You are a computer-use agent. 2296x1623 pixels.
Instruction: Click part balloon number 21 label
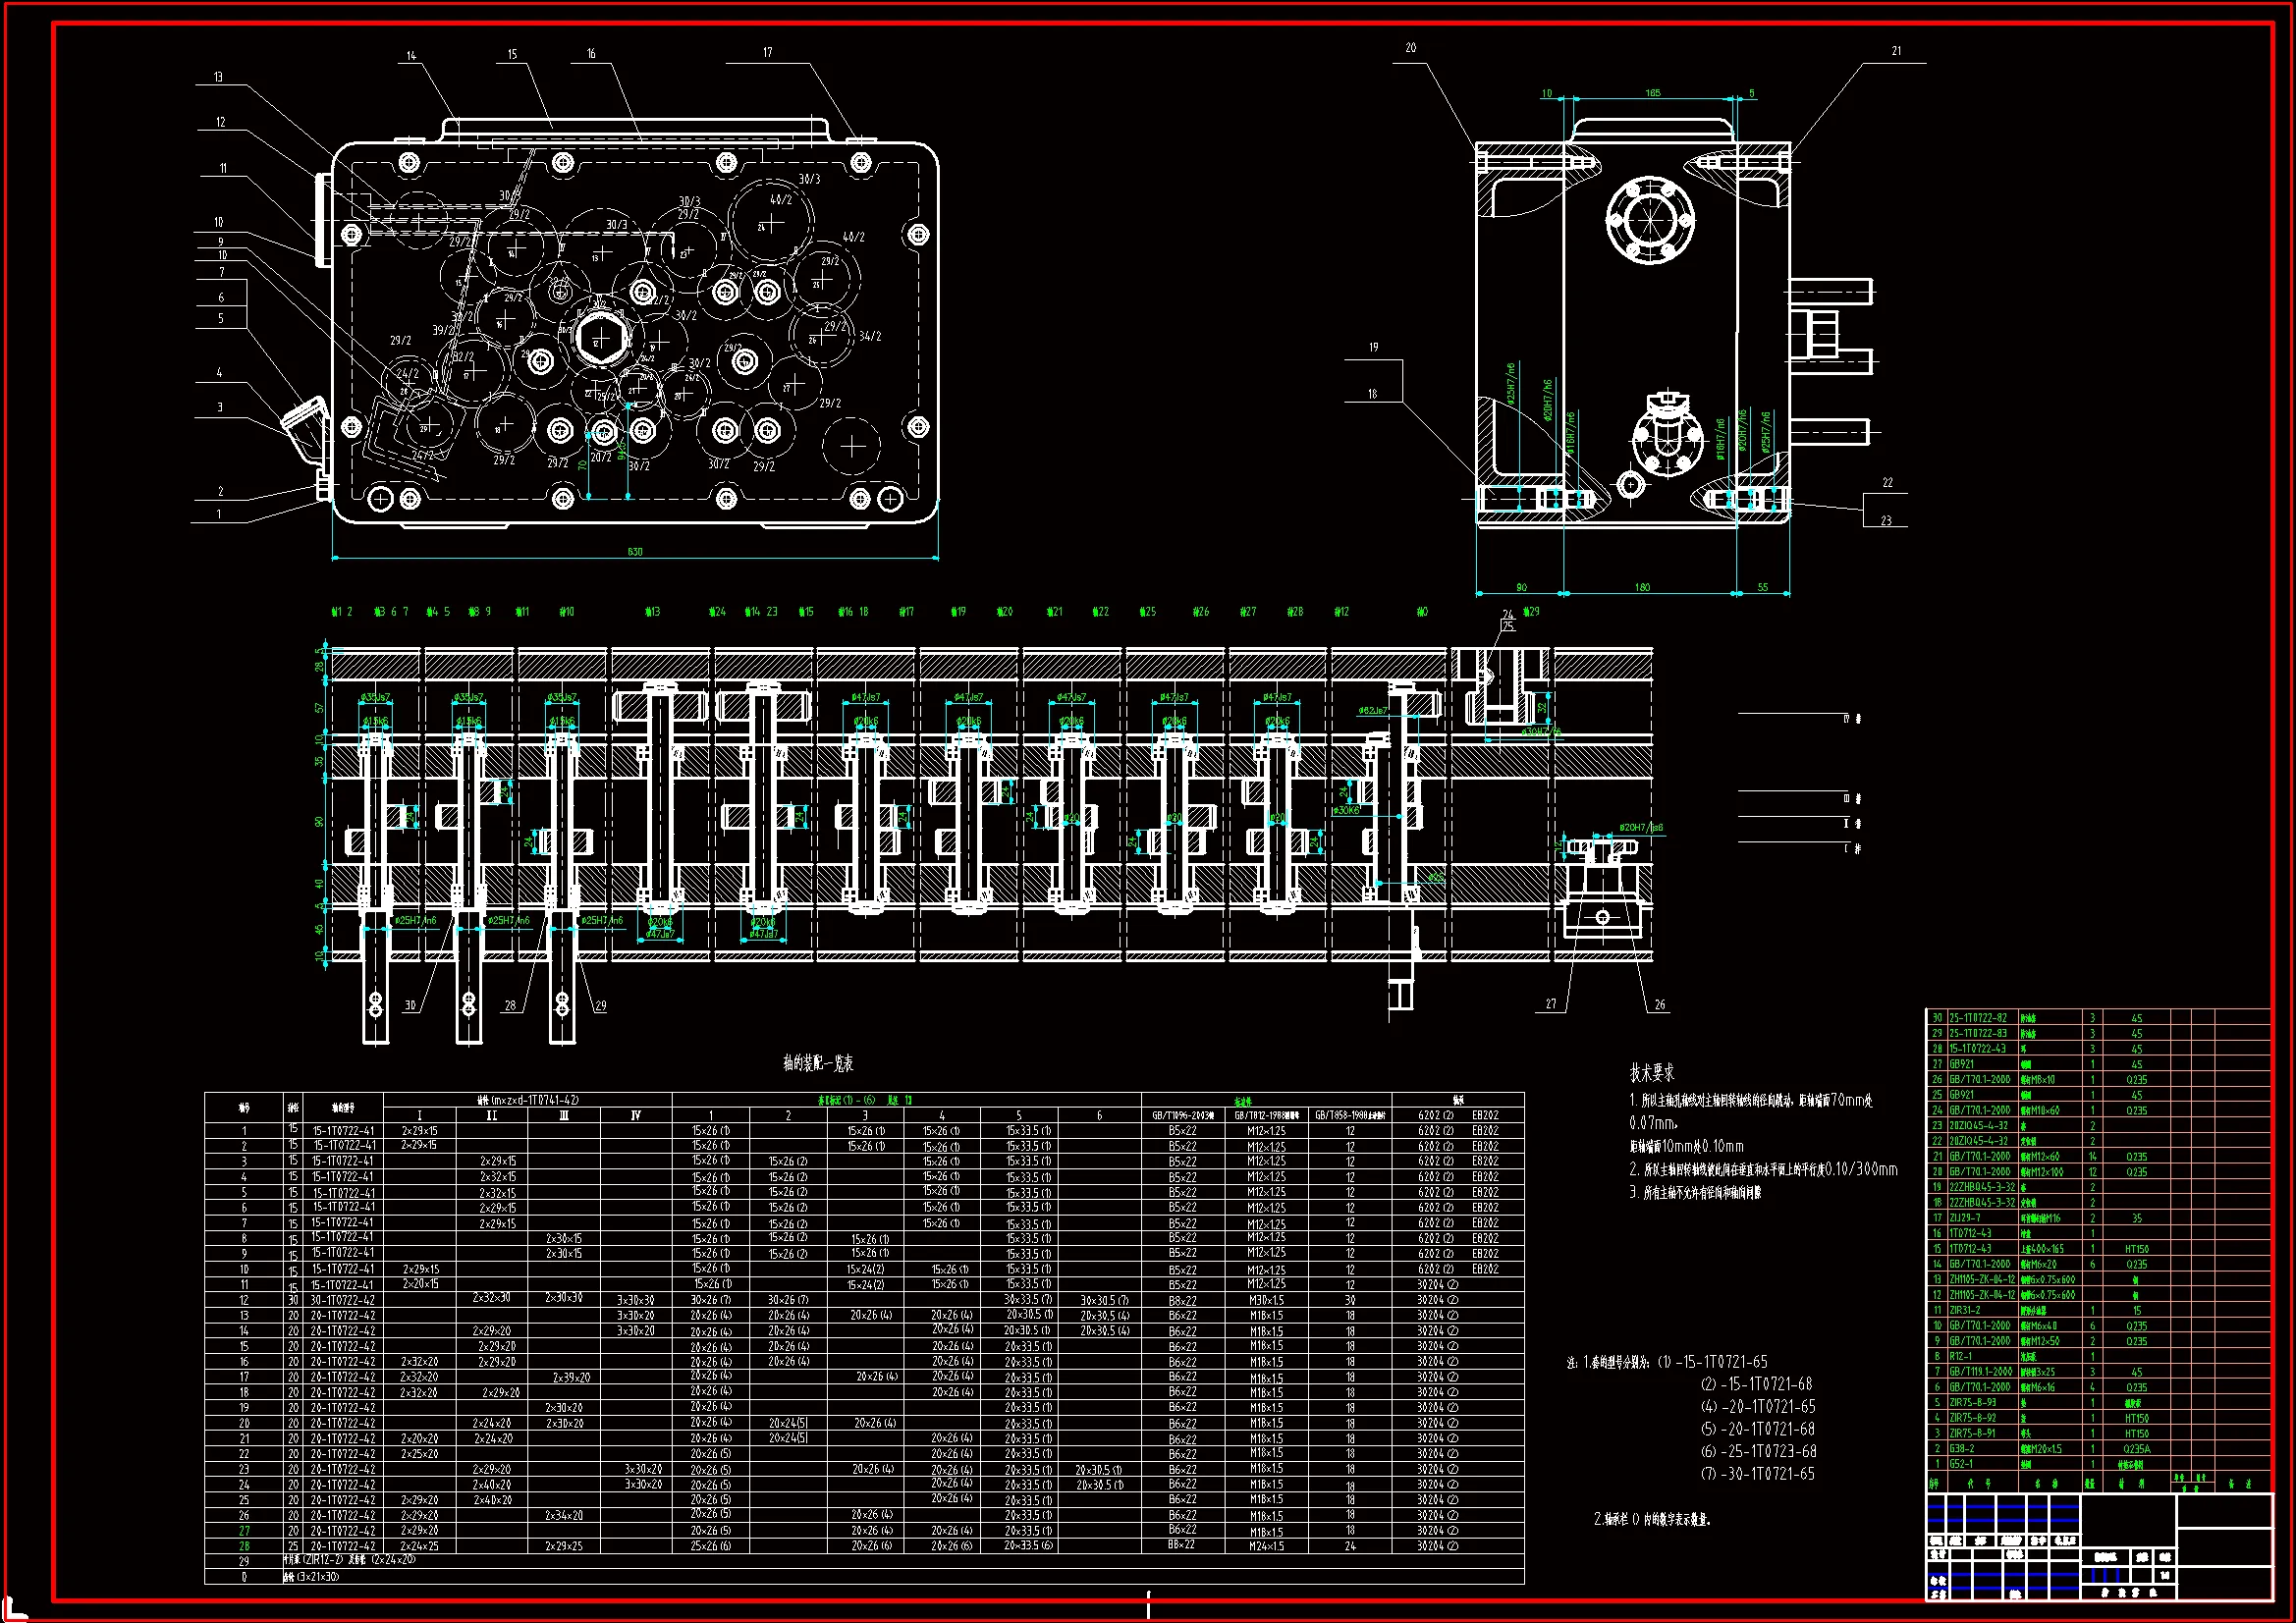1896,51
